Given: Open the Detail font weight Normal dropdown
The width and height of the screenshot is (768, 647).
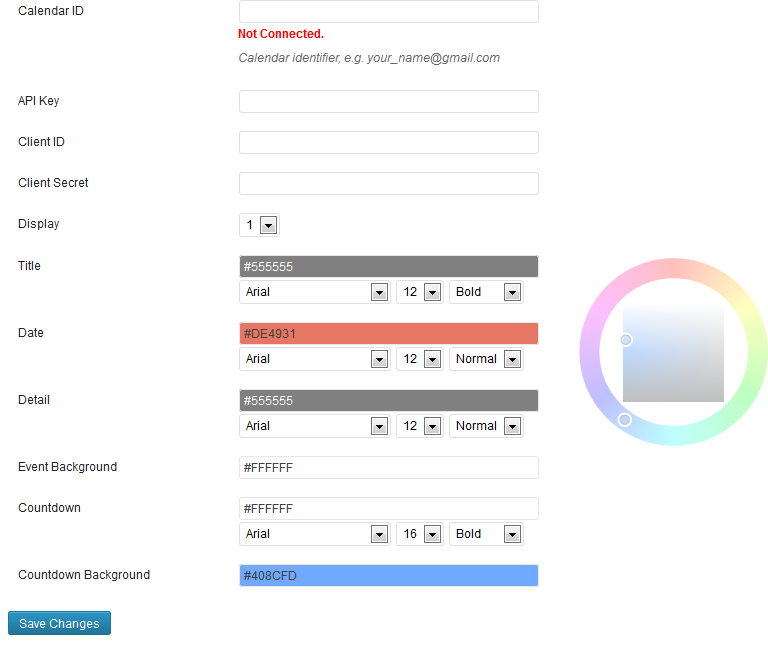Looking at the screenshot, I should coord(486,426).
